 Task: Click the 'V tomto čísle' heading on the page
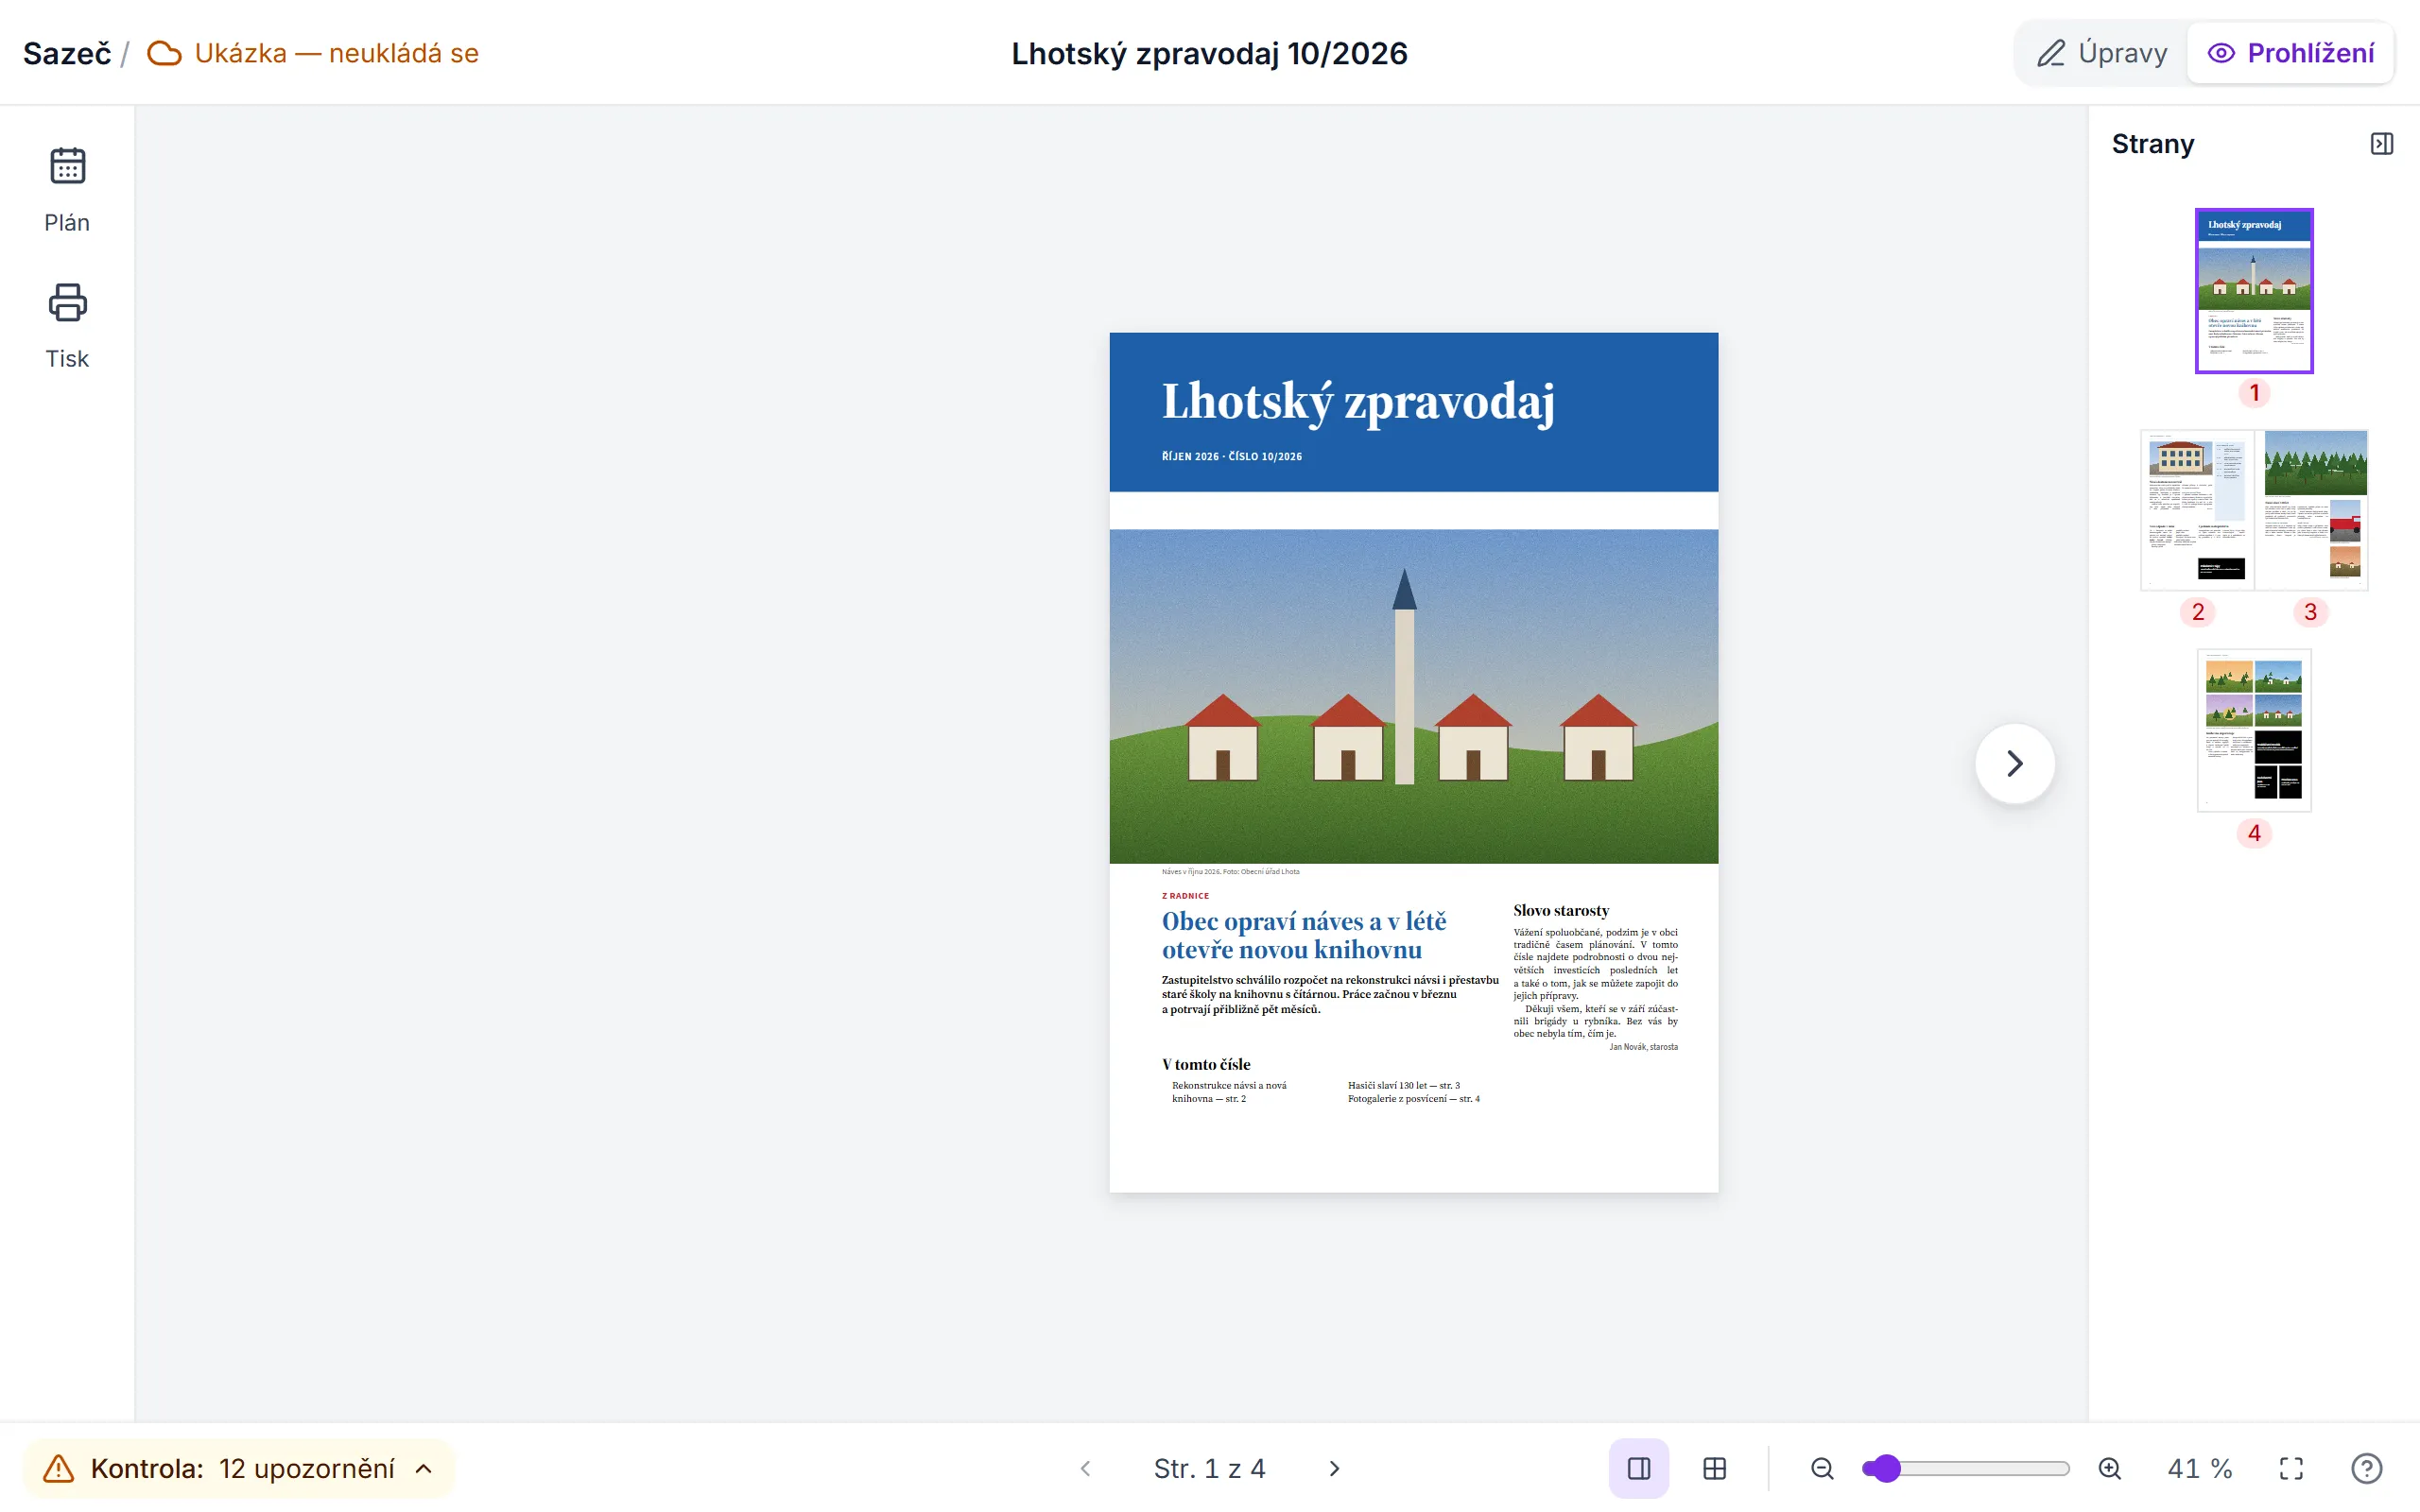[1206, 1064]
